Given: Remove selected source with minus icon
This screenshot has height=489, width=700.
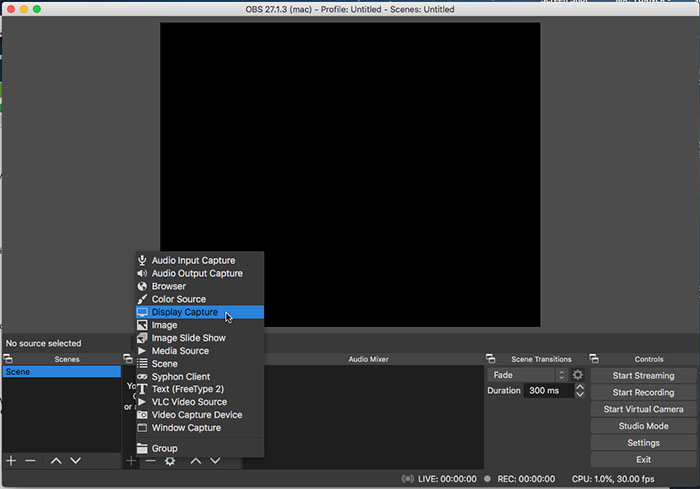Looking at the screenshot, I should pyautogui.click(x=150, y=461).
